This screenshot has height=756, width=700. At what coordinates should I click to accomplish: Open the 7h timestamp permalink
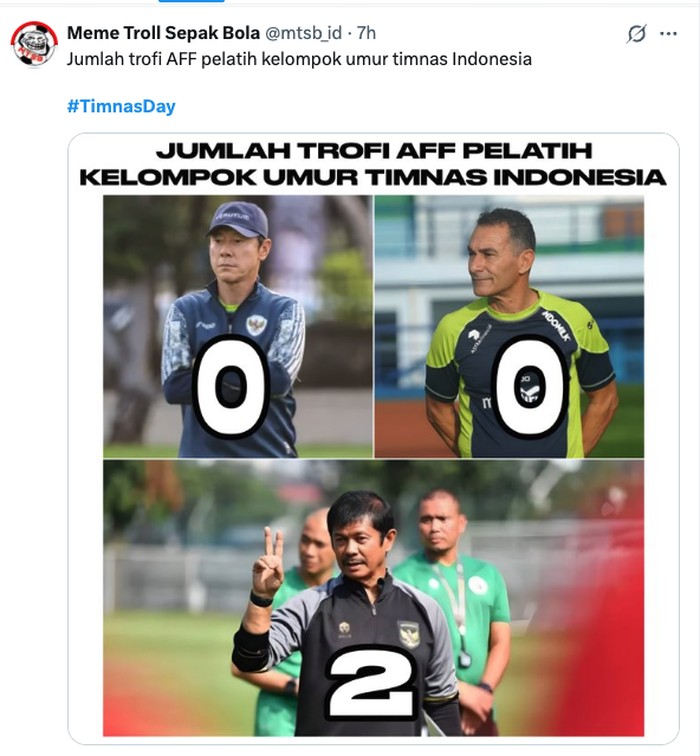366,33
